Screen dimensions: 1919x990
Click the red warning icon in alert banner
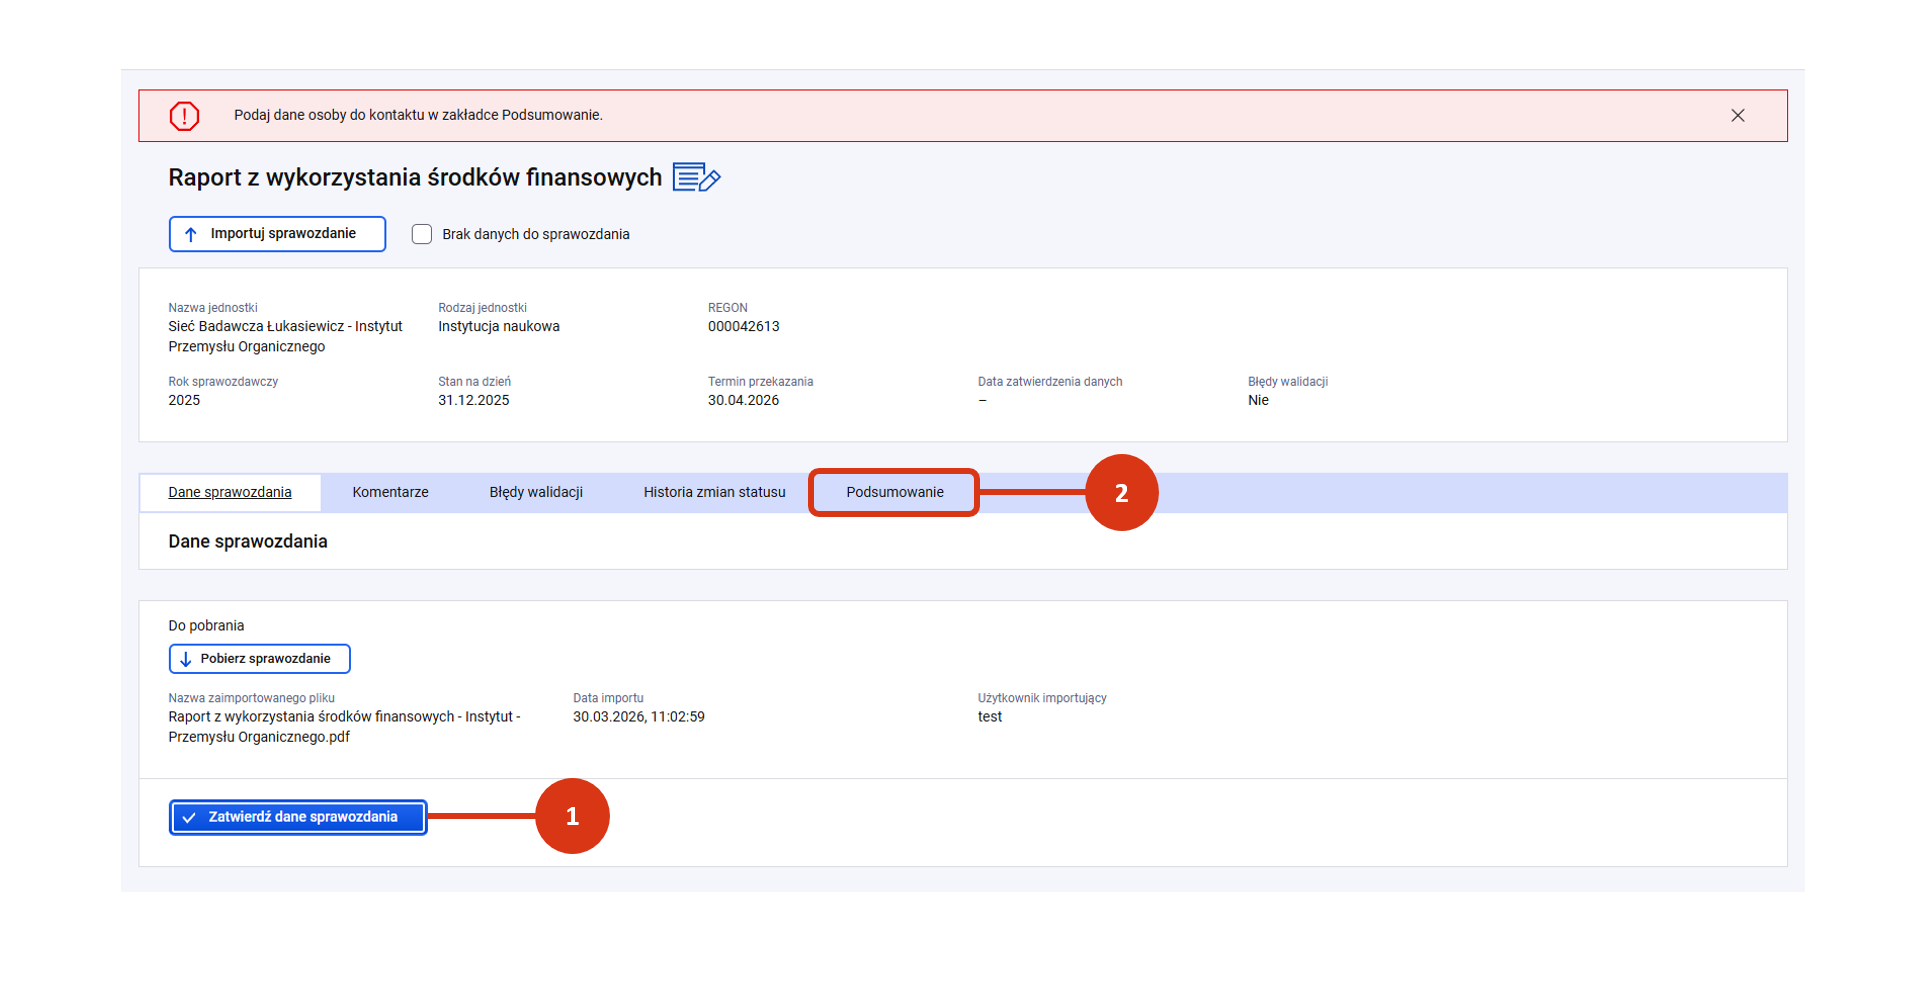point(184,116)
